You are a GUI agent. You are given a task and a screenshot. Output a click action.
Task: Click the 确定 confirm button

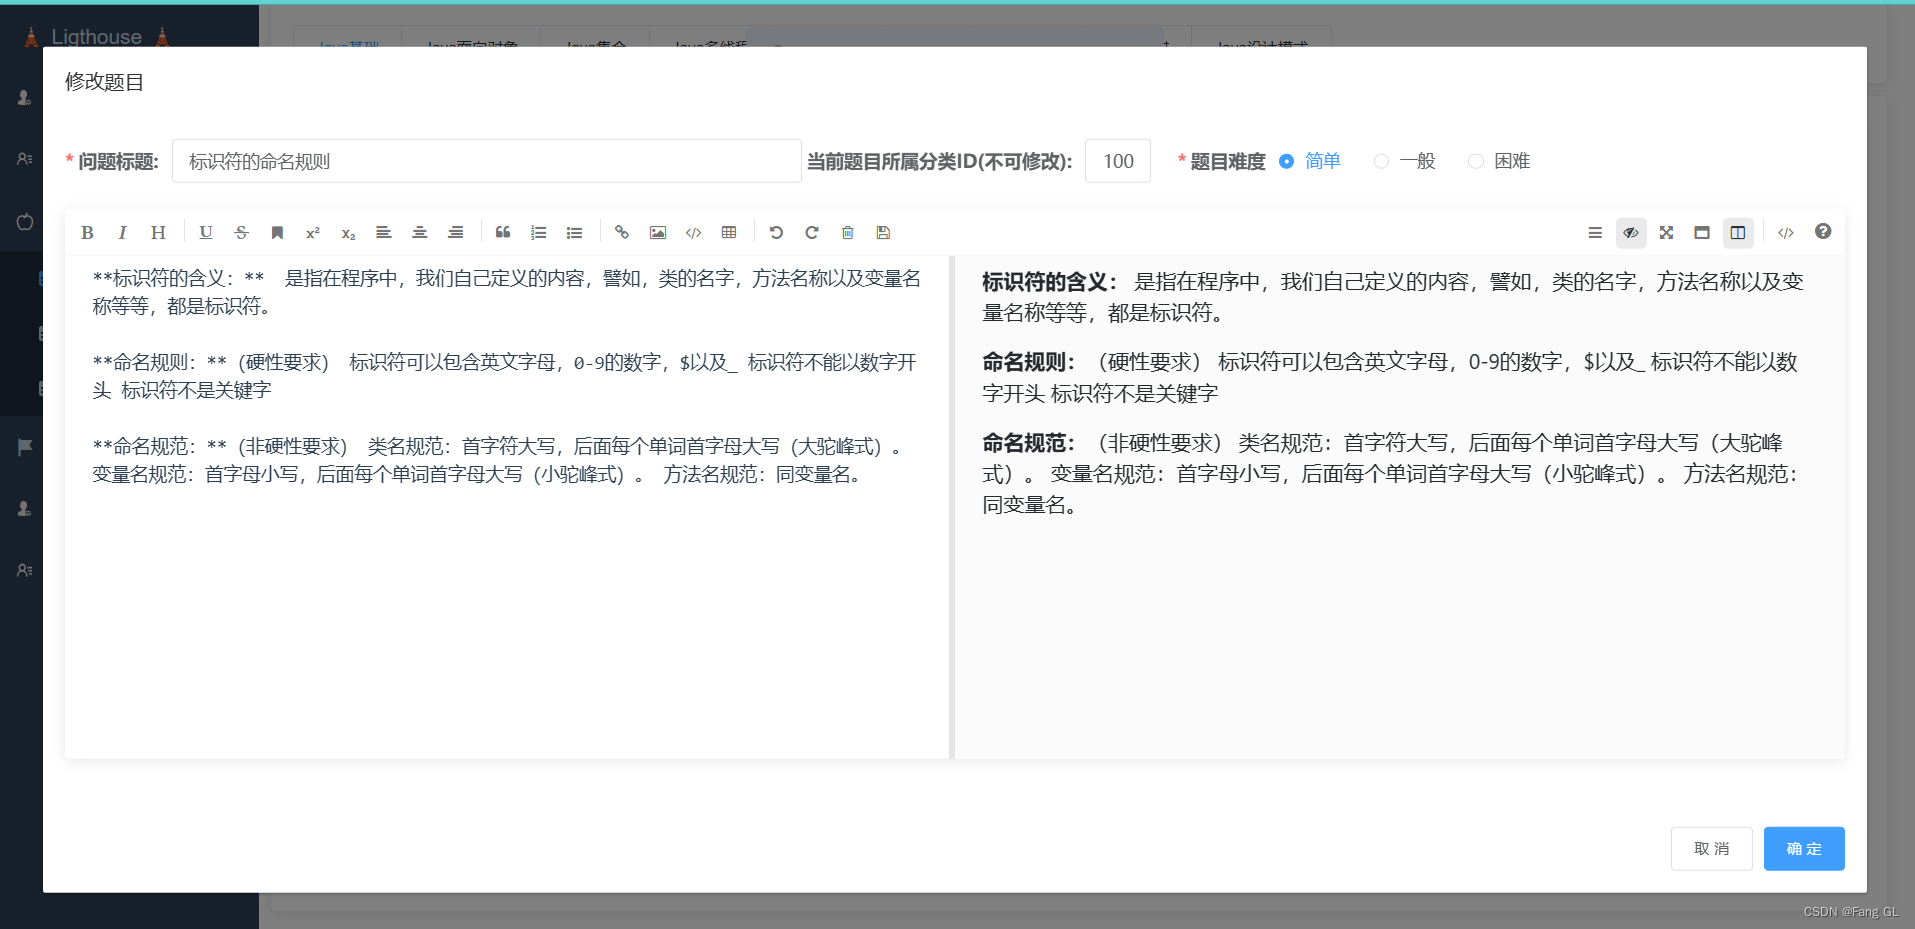[x=1804, y=848]
